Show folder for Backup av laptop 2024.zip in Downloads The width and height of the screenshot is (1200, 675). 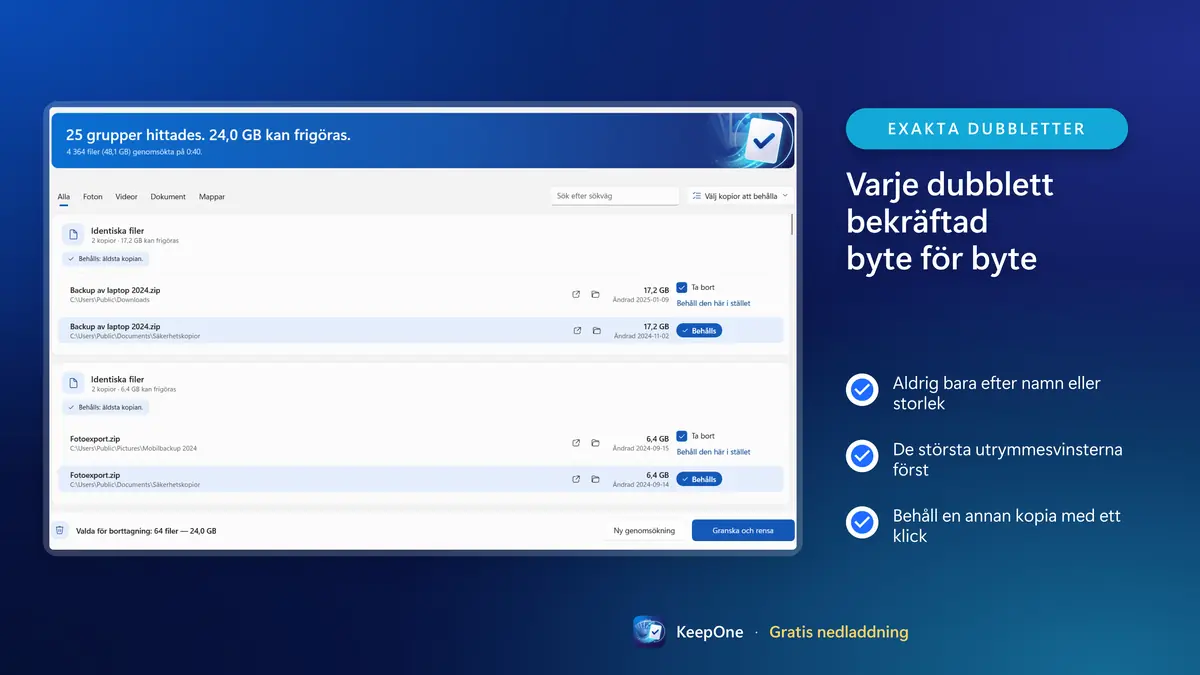(595, 294)
